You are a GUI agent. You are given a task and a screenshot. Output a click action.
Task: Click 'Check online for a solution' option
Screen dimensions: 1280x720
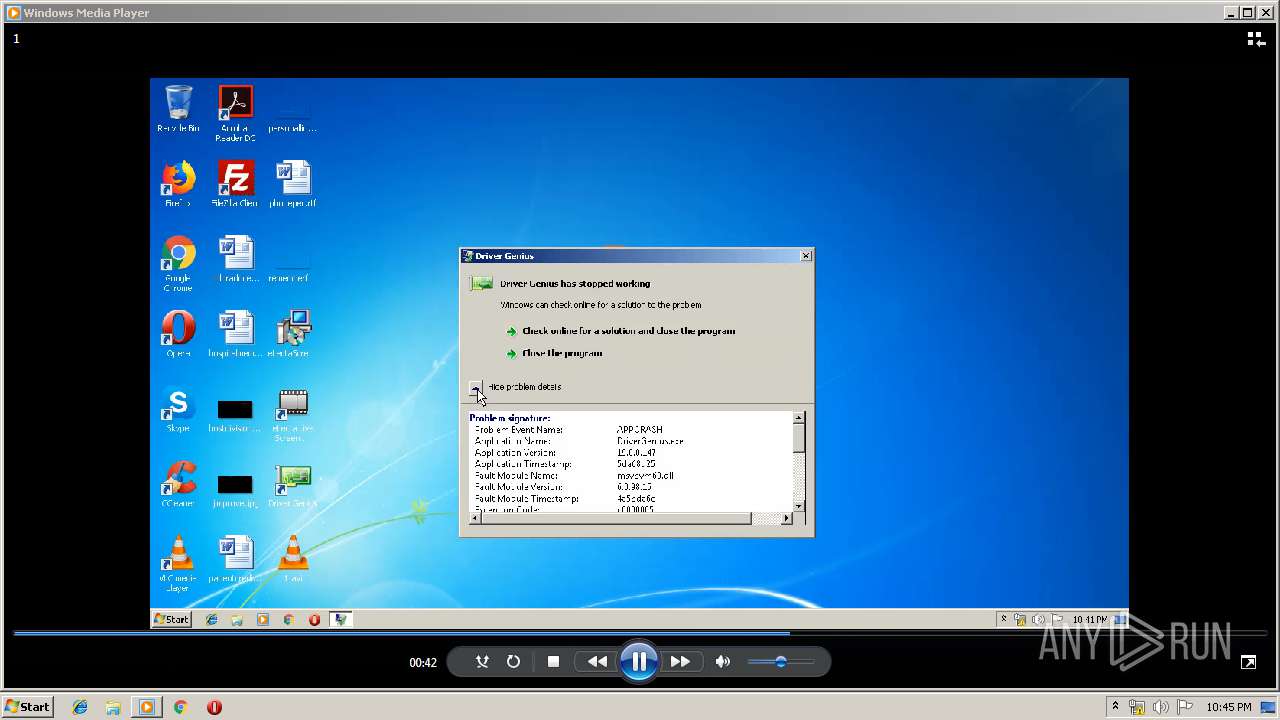click(628, 331)
